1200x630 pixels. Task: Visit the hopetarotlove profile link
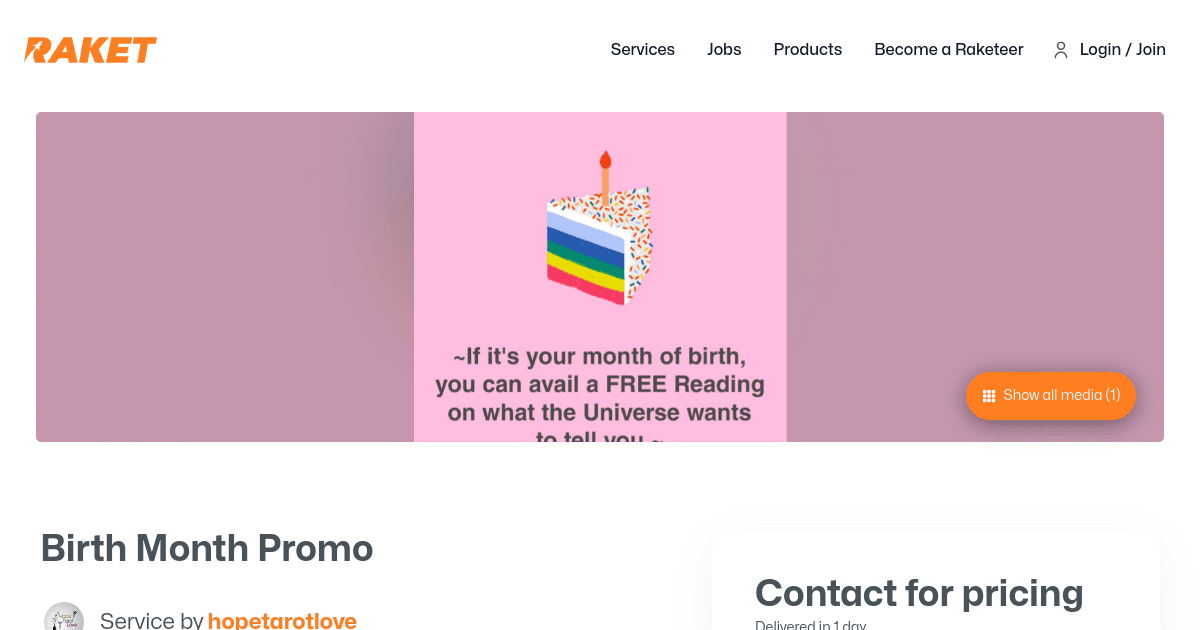coord(282,620)
